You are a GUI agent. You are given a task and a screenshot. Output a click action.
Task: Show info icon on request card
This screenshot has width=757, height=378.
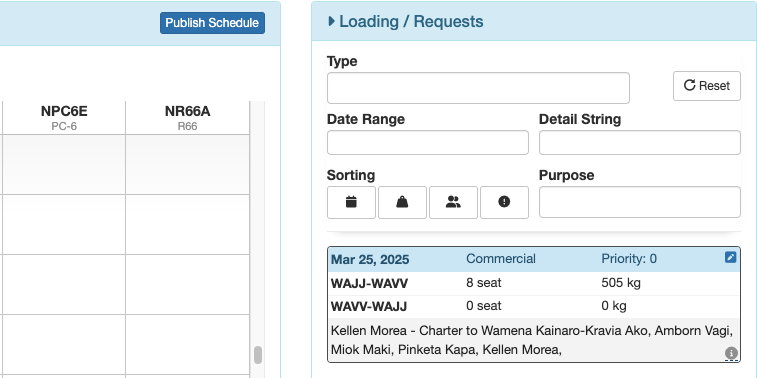coord(731,353)
